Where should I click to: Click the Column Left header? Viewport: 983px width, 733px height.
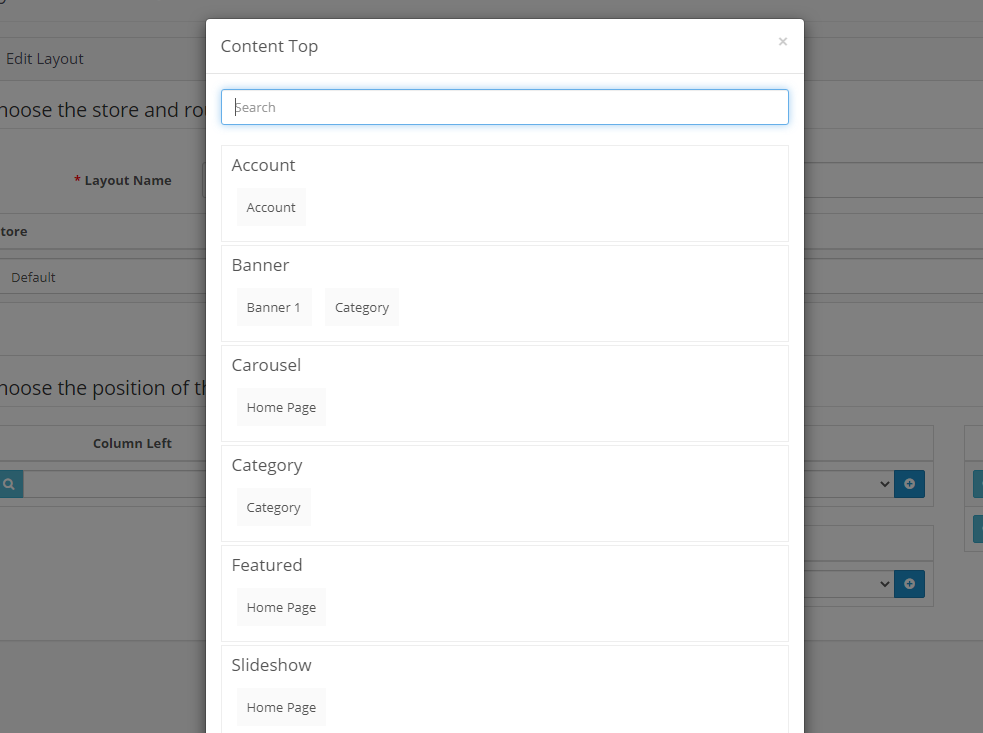132,443
